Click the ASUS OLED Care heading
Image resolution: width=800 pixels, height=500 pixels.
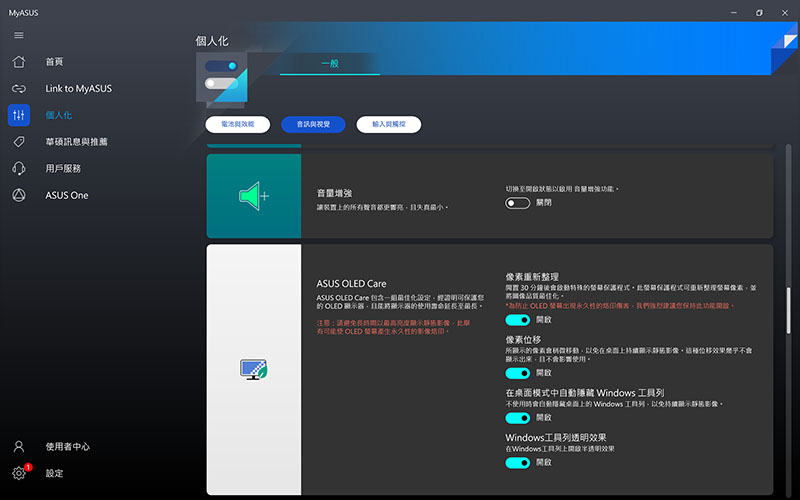(351, 284)
